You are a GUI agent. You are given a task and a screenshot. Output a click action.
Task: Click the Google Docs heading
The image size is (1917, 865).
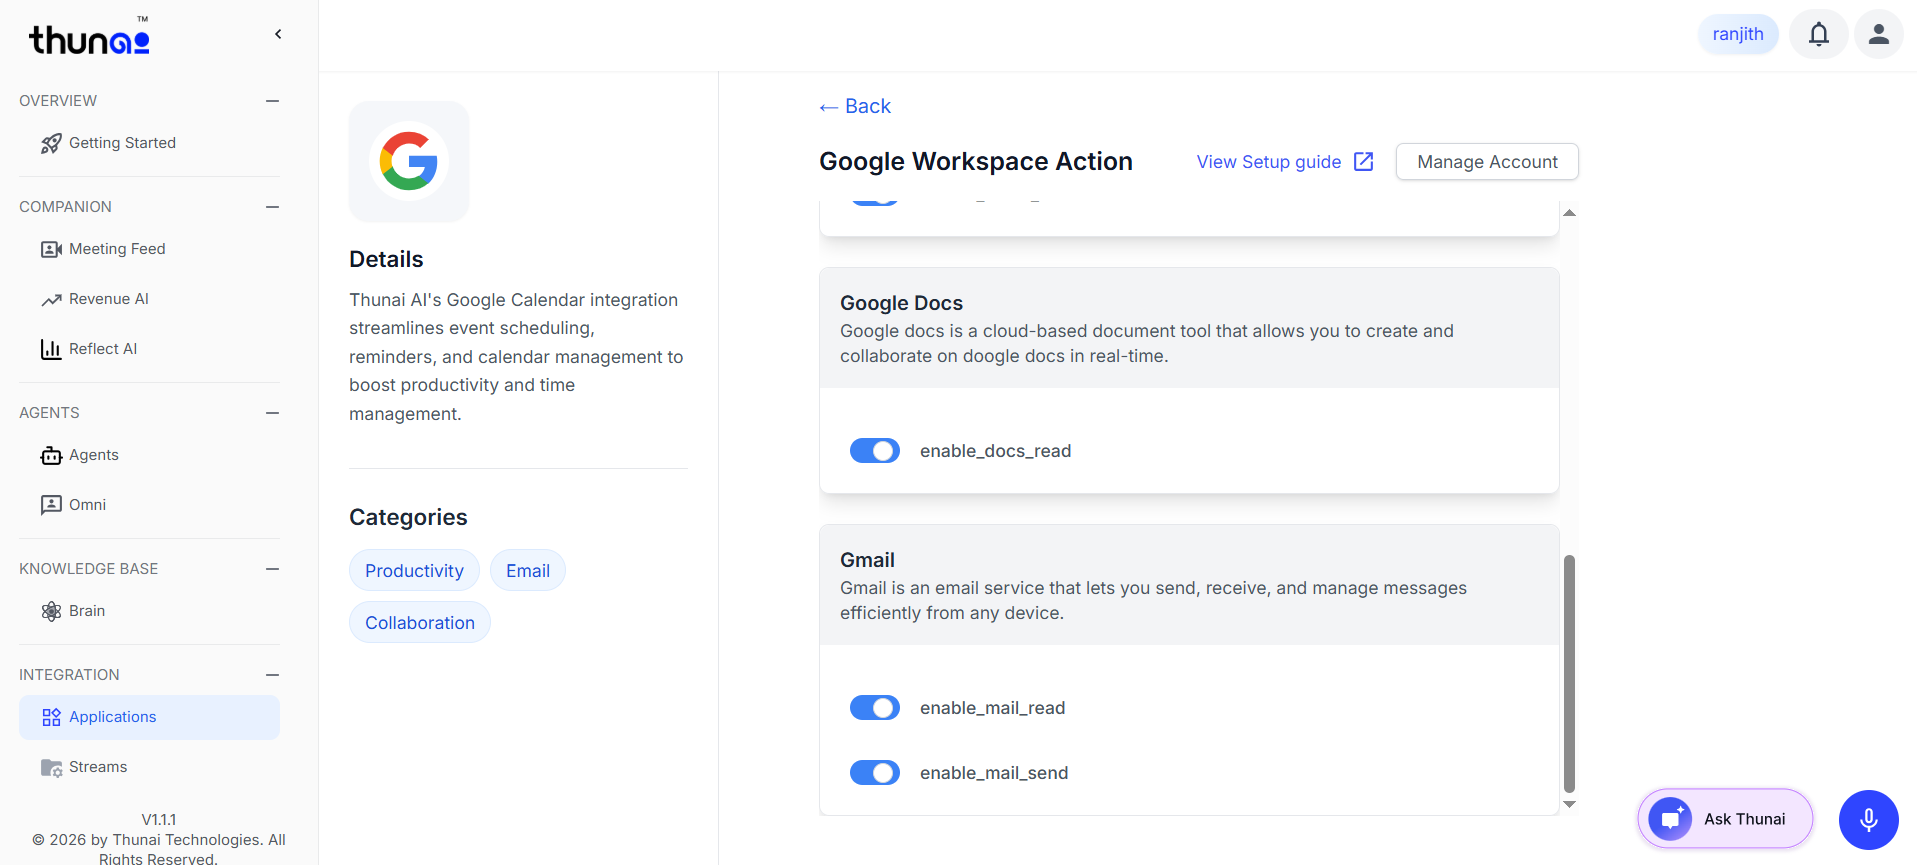tap(901, 303)
